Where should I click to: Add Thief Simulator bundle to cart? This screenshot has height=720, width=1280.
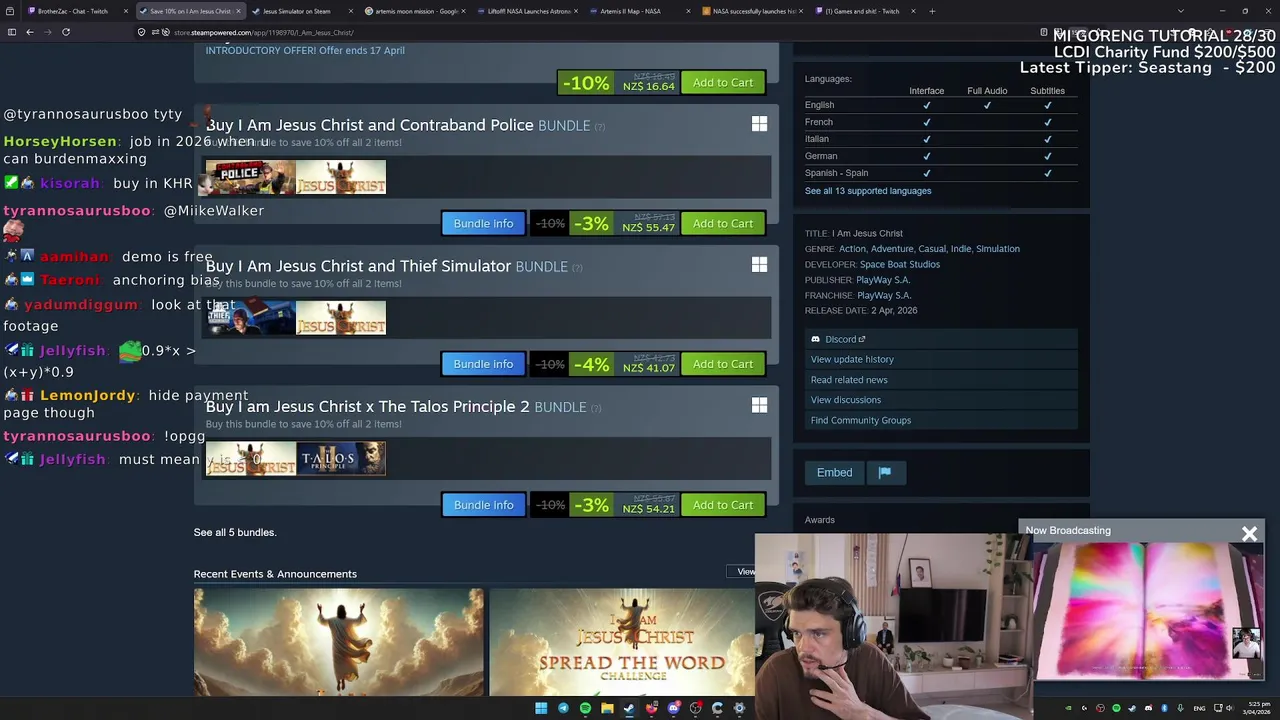click(723, 364)
